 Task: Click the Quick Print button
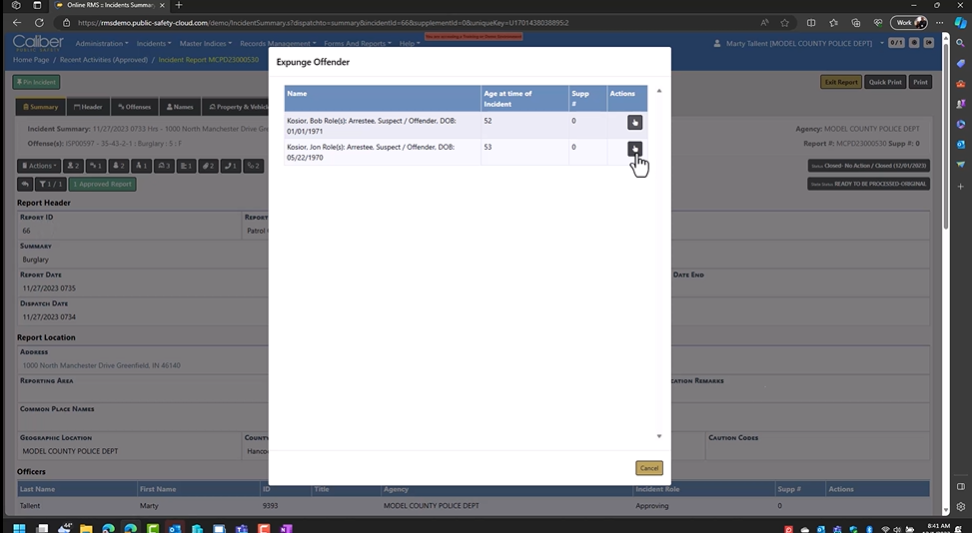coord(884,82)
